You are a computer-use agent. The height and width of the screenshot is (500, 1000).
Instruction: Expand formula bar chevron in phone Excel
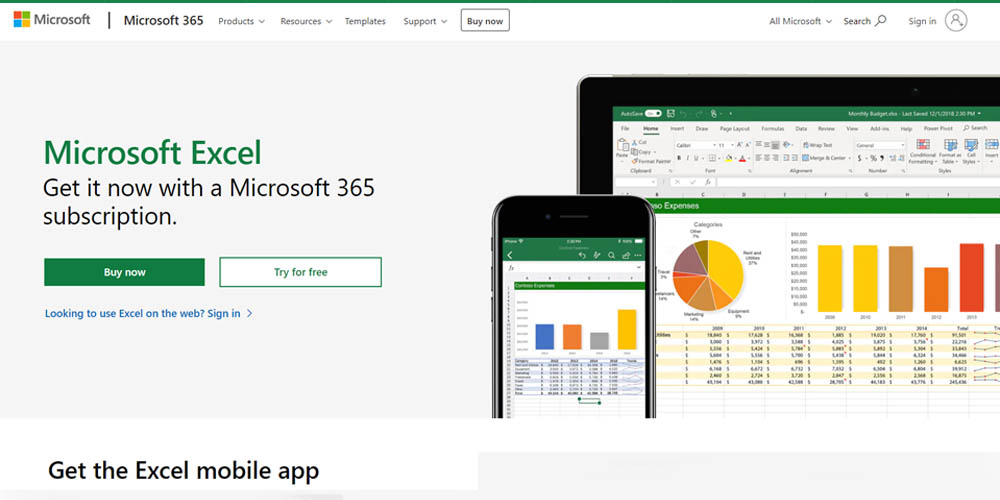tap(638, 267)
